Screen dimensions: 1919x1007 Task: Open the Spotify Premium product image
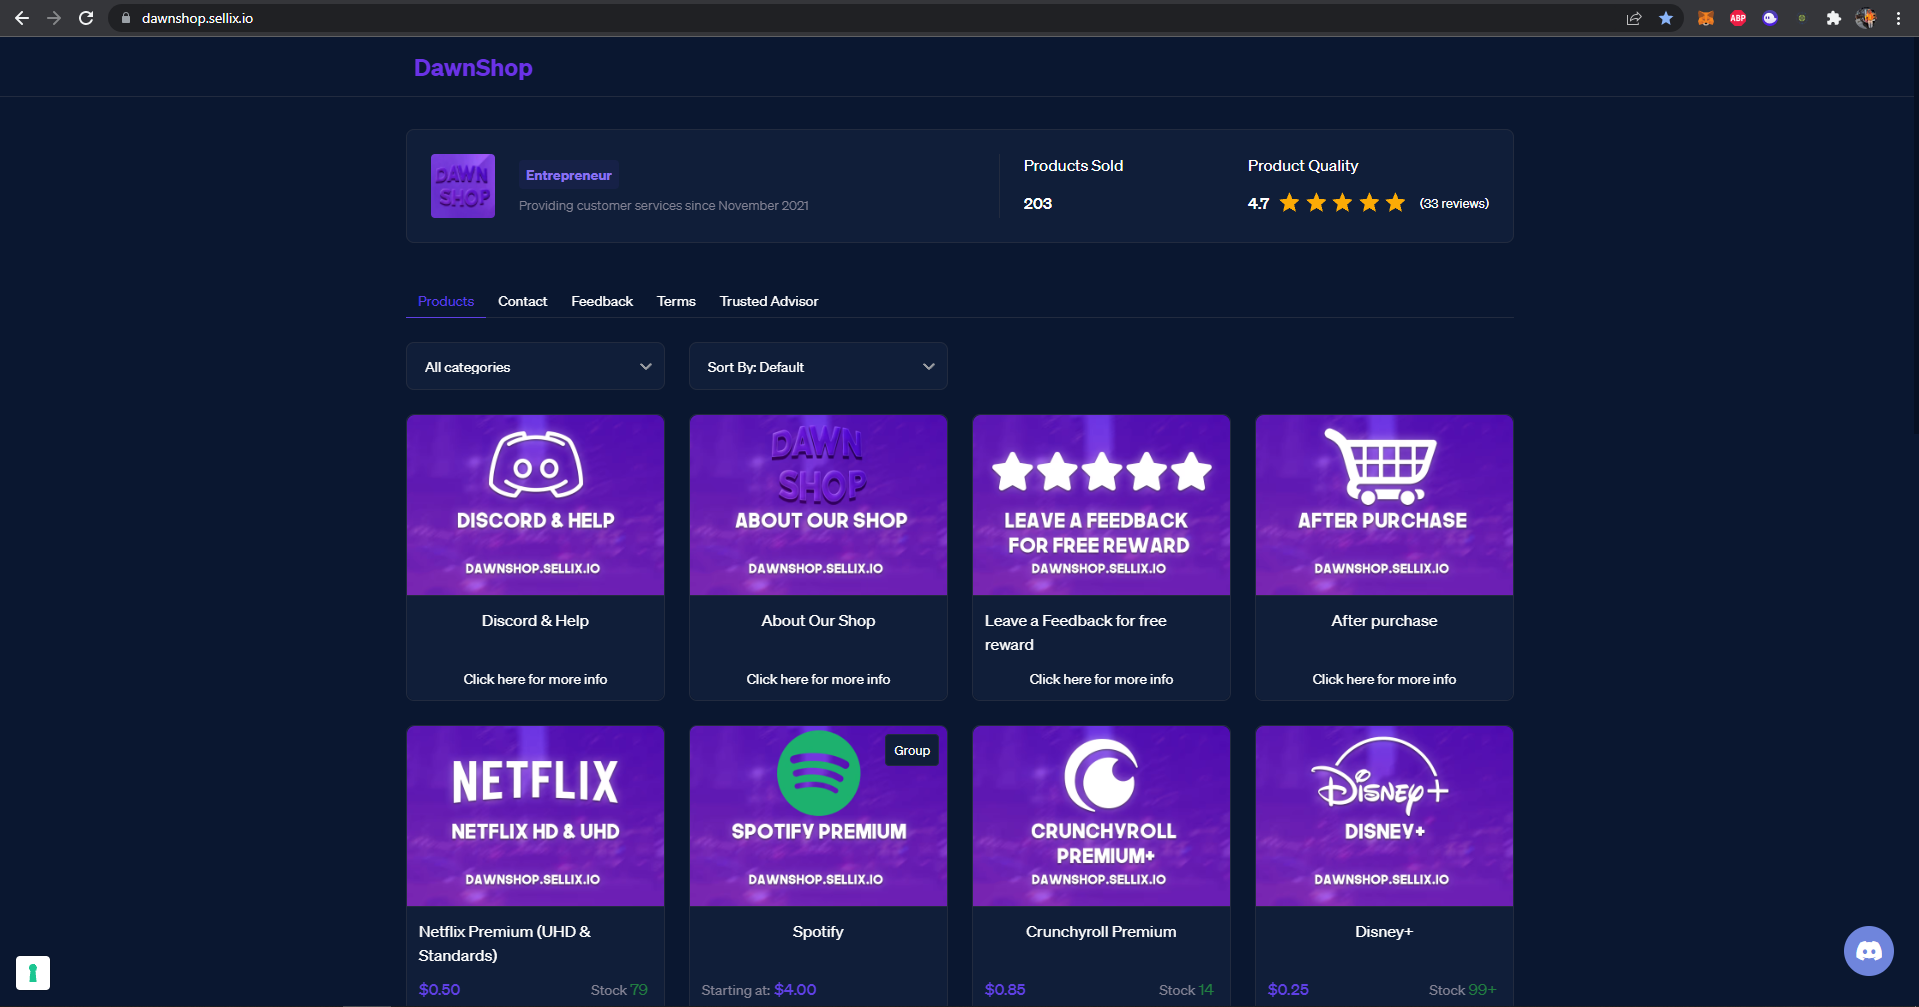coord(818,816)
